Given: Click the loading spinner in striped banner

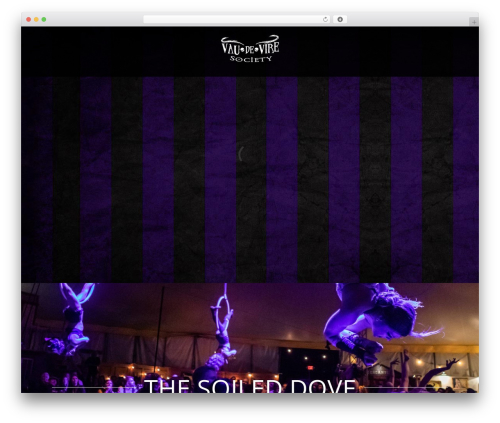Looking at the screenshot, I should [241, 154].
